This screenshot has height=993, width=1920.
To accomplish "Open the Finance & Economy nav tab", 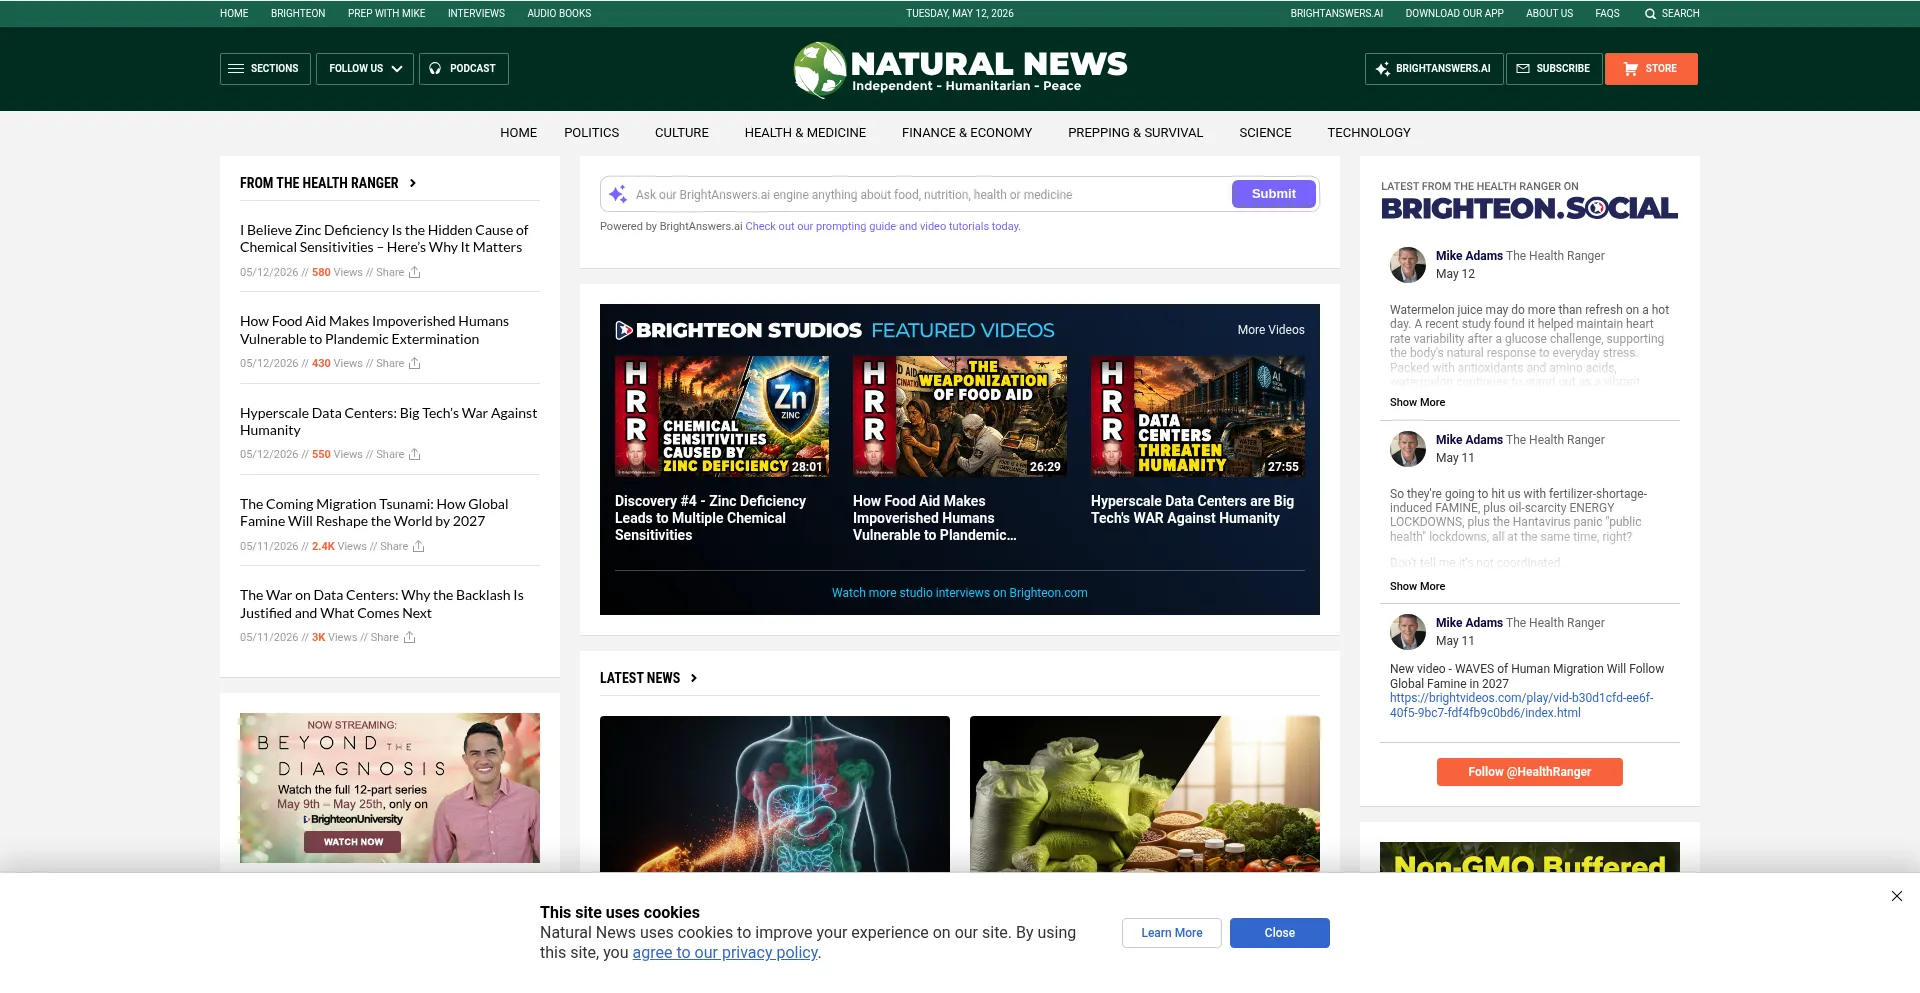I will pos(967,133).
